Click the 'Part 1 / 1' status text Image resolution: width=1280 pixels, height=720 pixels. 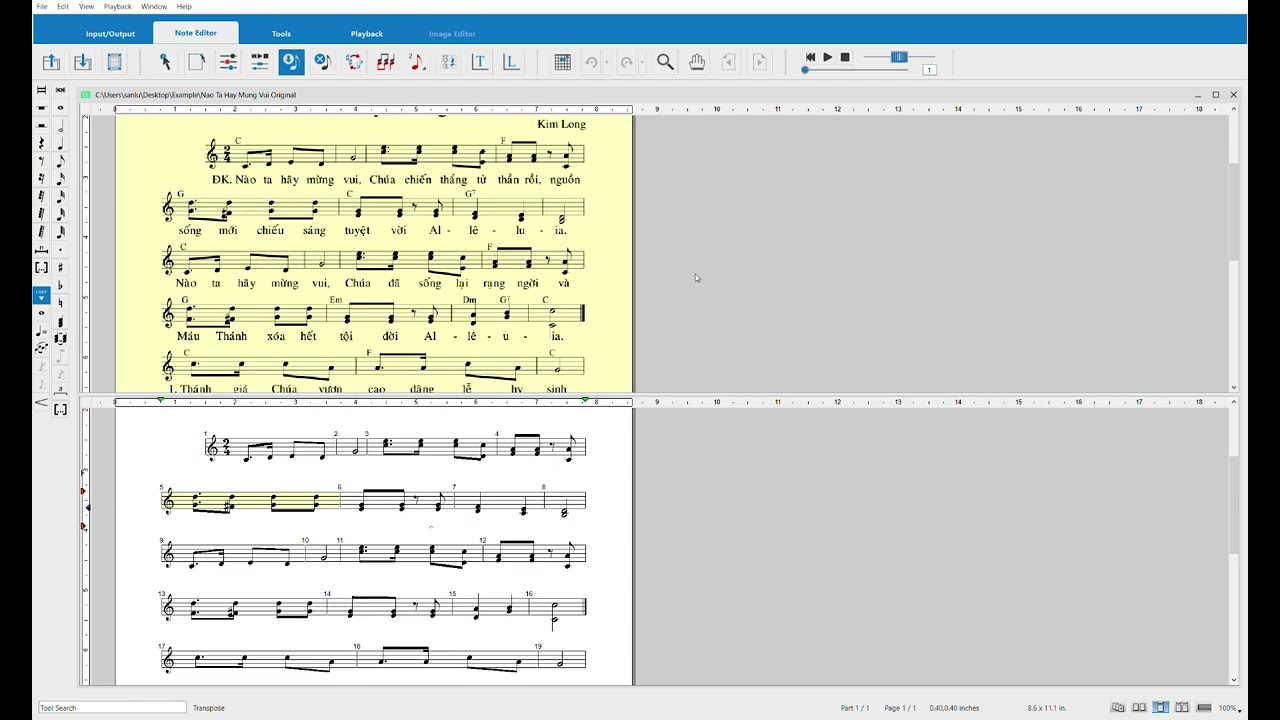click(855, 708)
